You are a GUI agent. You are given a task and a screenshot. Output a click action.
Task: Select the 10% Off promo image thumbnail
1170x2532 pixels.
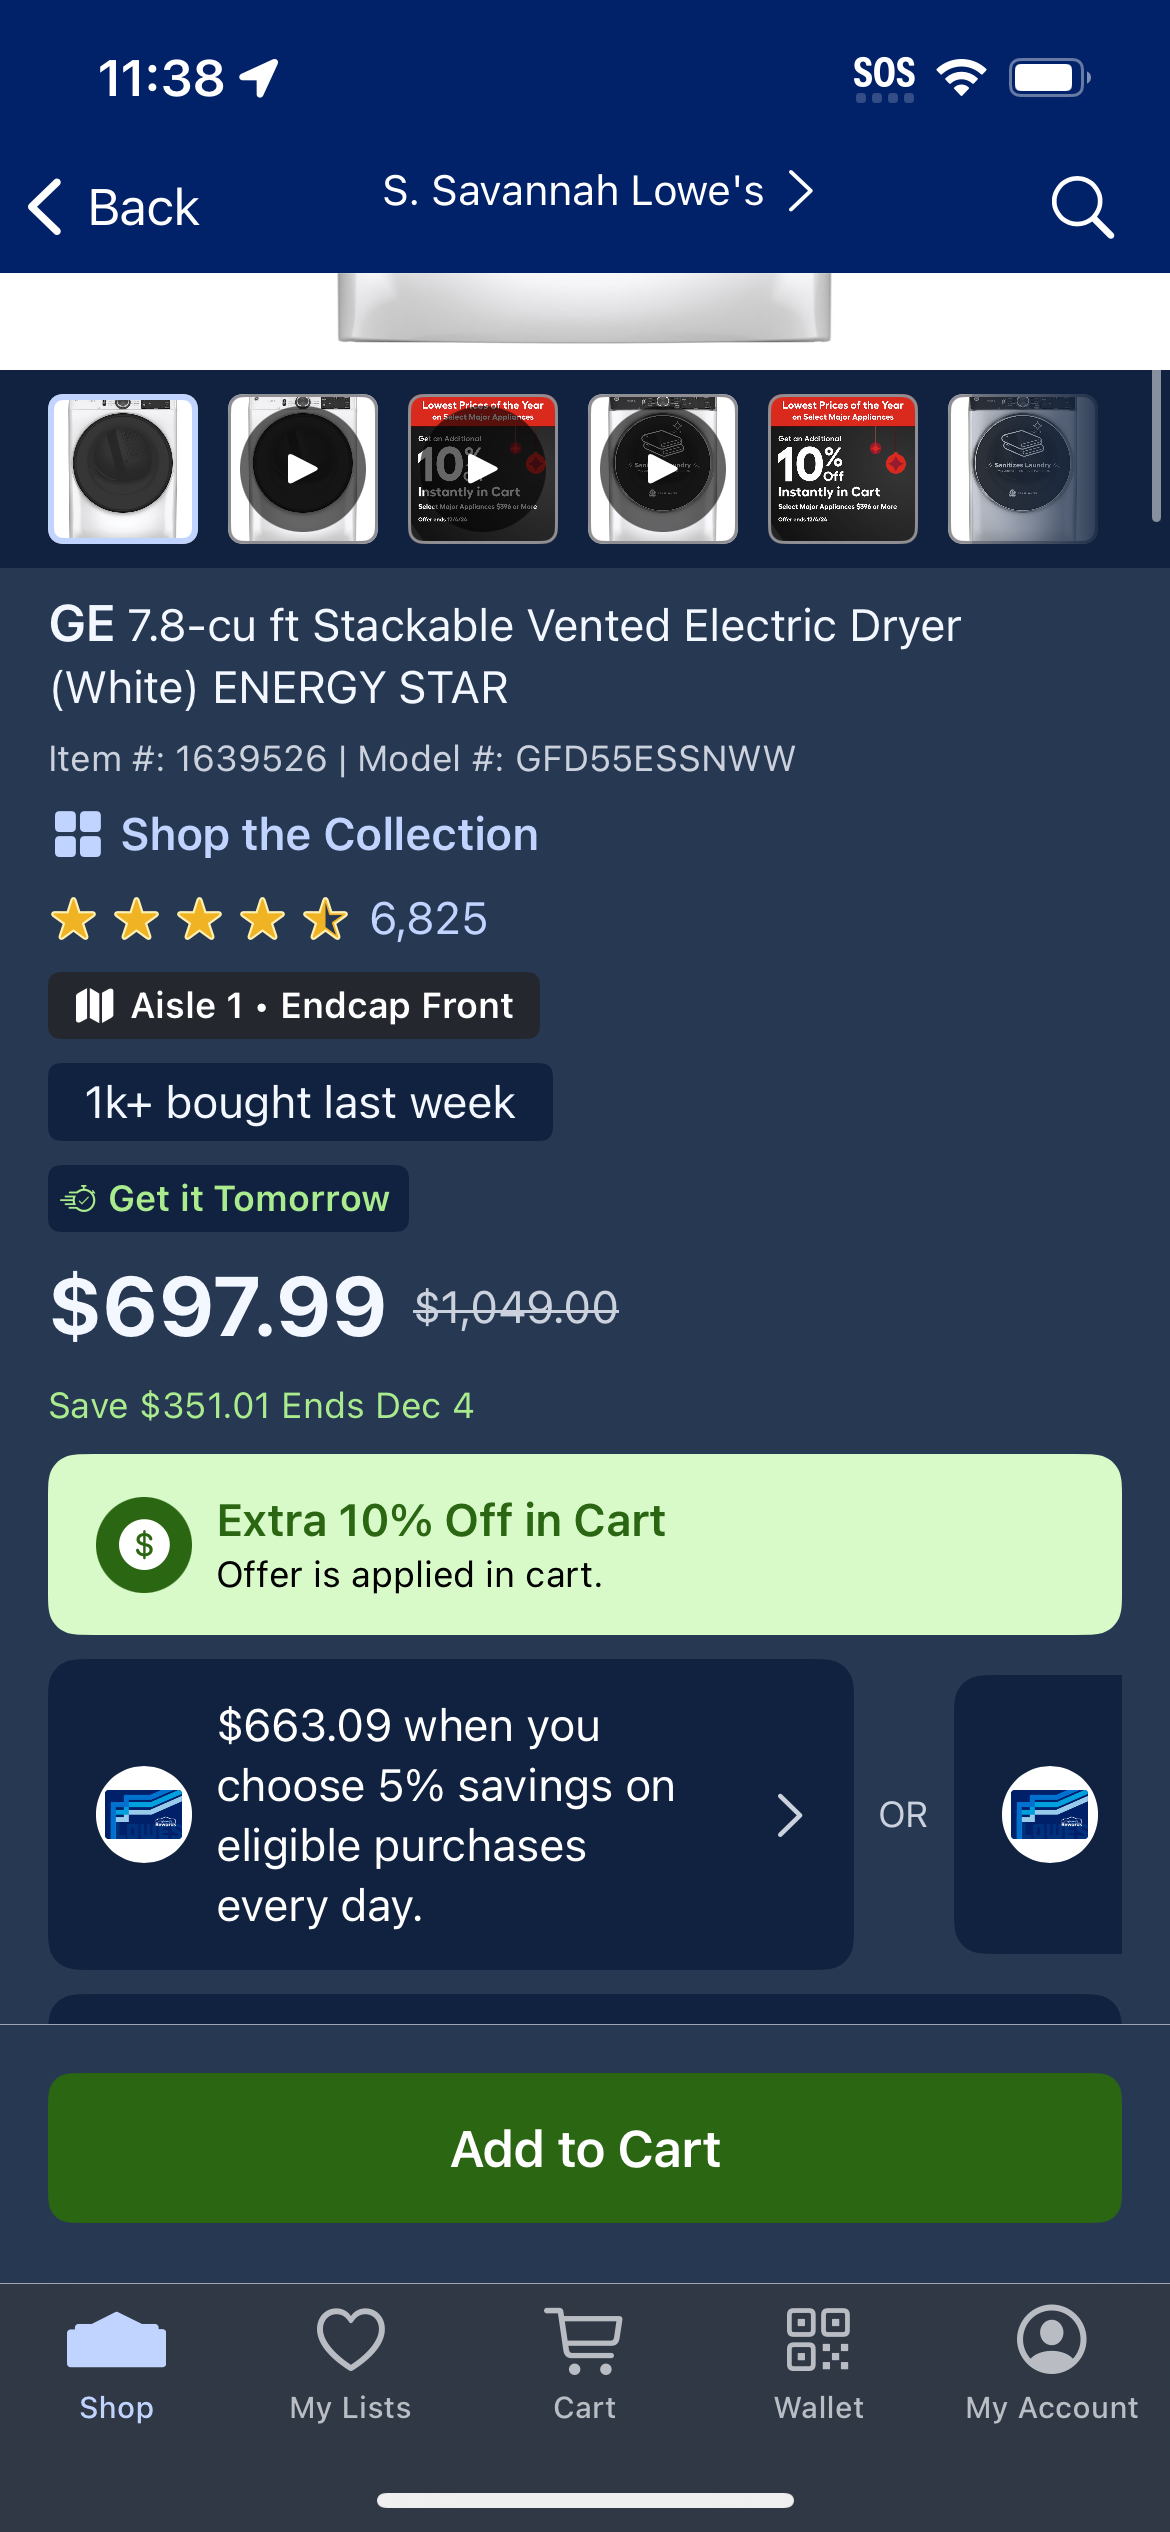pyautogui.click(x=843, y=469)
